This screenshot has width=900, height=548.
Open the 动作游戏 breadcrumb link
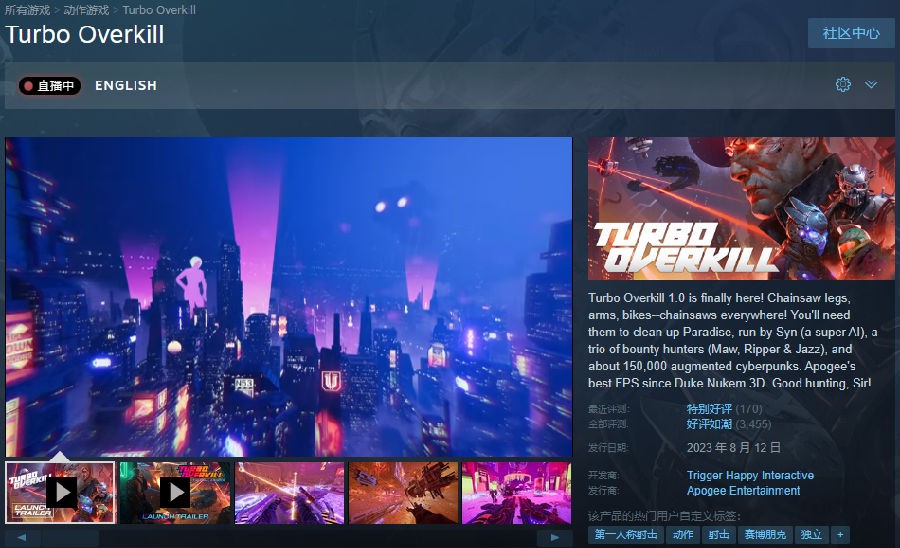point(86,10)
